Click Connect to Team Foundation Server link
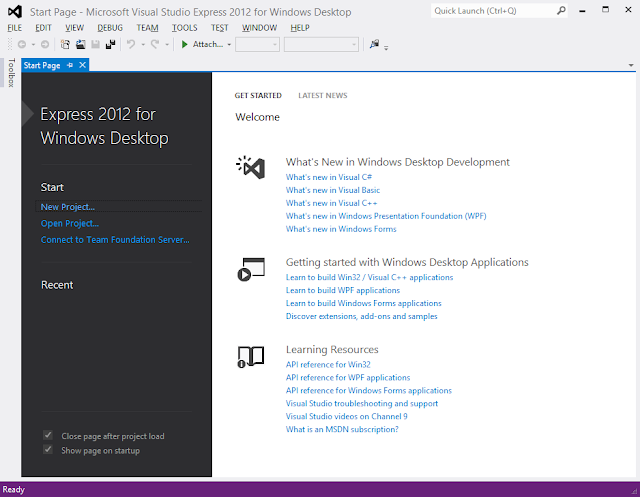 115,240
